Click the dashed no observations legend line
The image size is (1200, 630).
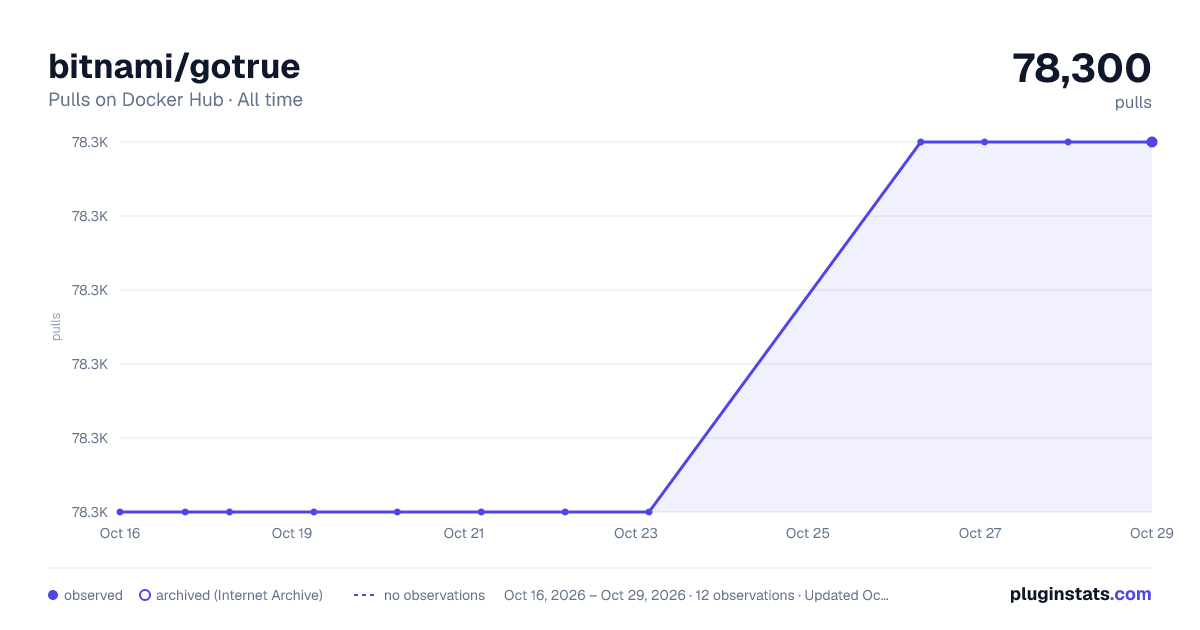tap(364, 595)
